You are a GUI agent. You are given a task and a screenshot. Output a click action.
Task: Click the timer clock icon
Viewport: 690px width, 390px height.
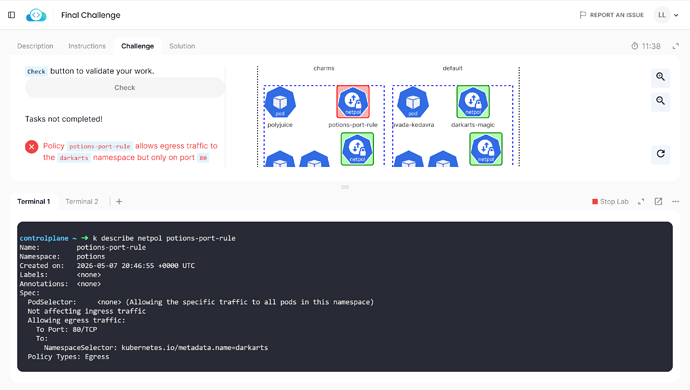click(635, 46)
